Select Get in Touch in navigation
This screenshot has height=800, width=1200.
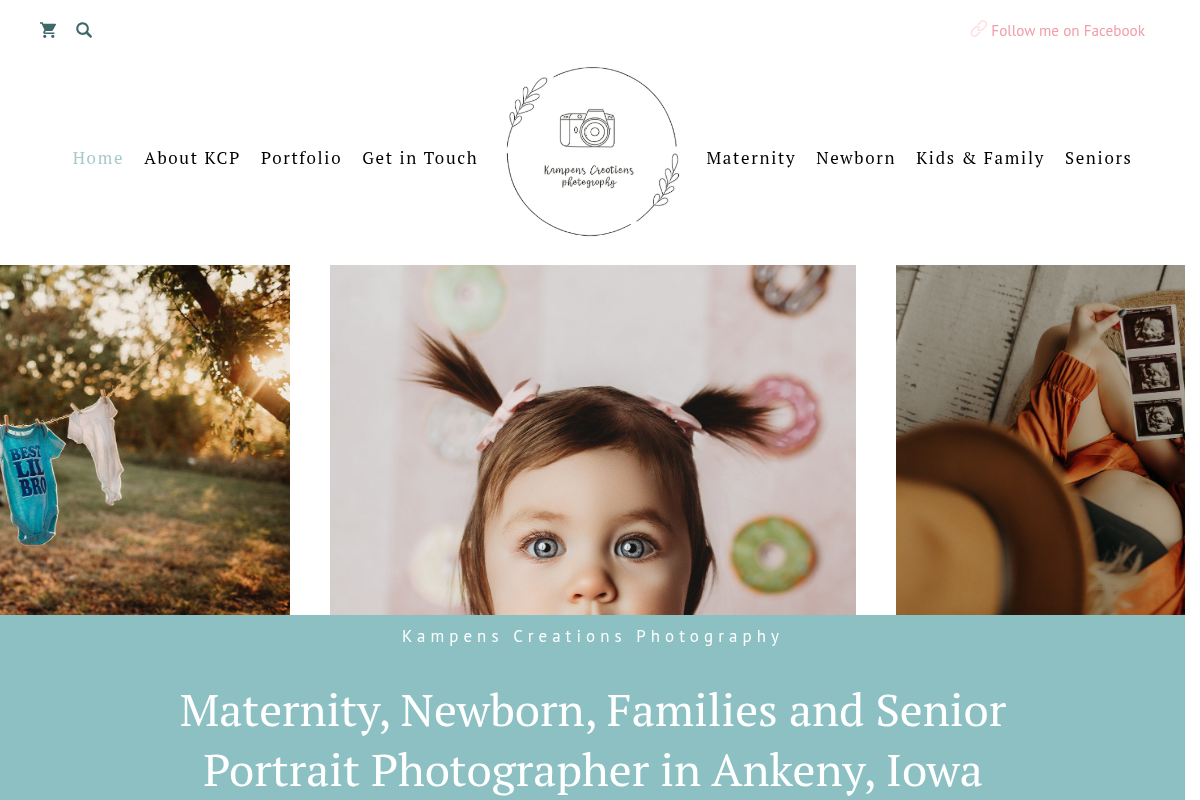pyautogui.click(x=420, y=158)
